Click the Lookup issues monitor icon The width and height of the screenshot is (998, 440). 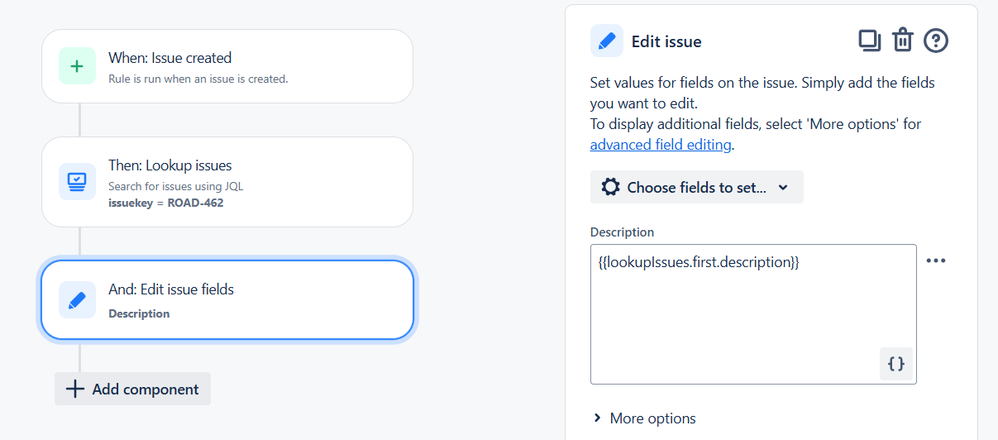(77, 182)
